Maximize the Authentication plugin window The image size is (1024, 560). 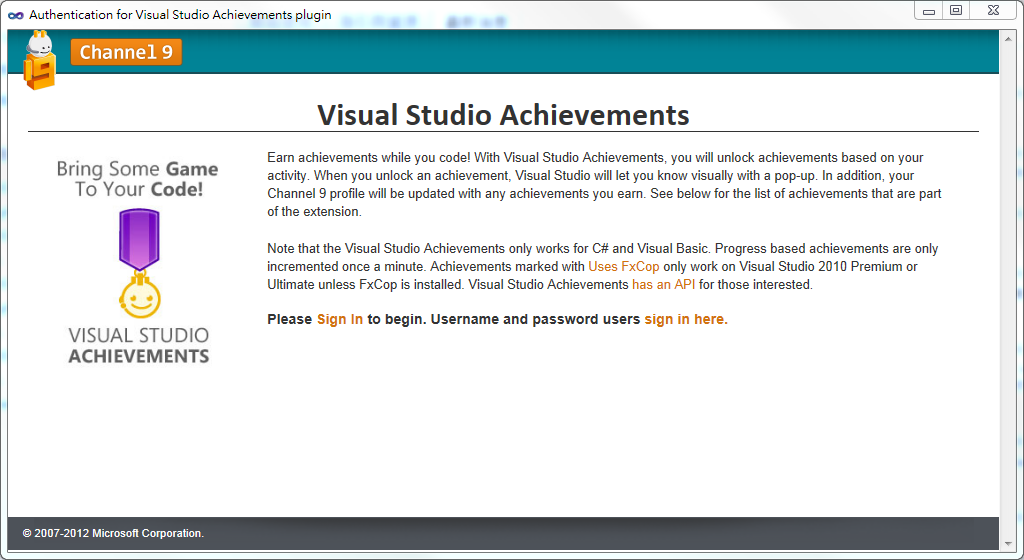(956, 11)
